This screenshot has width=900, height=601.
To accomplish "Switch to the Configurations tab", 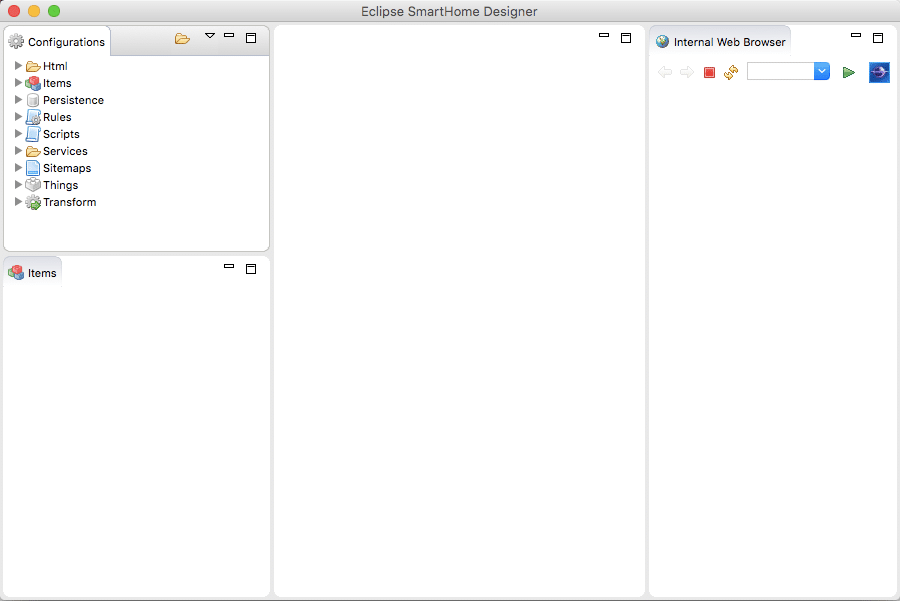I will coord(57,41).
